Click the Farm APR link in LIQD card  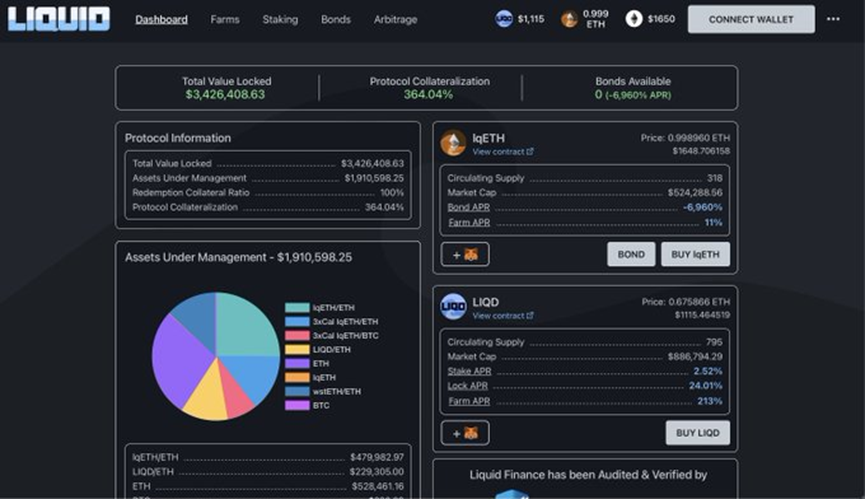[x=468, y=401]
